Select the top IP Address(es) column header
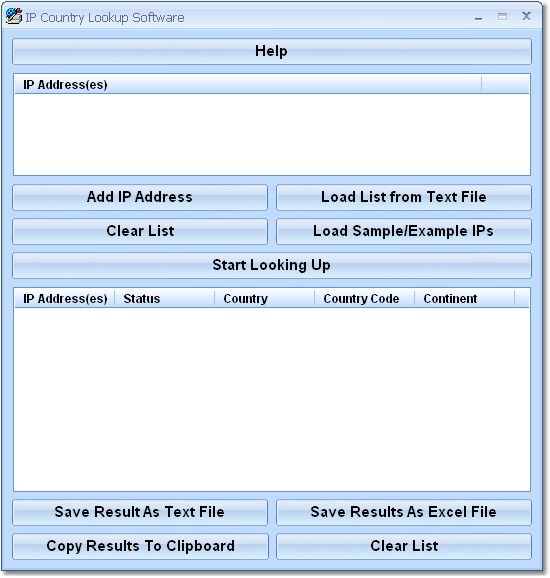This screenshot has width=550, height=578. [x=248, y=84]
